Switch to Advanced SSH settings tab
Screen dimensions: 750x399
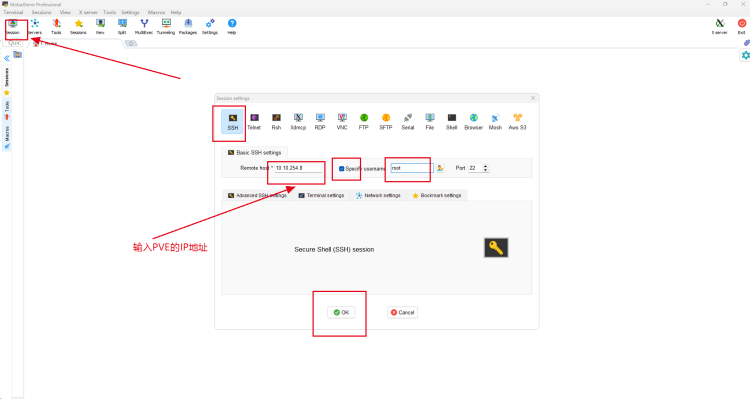pos(257,195)
